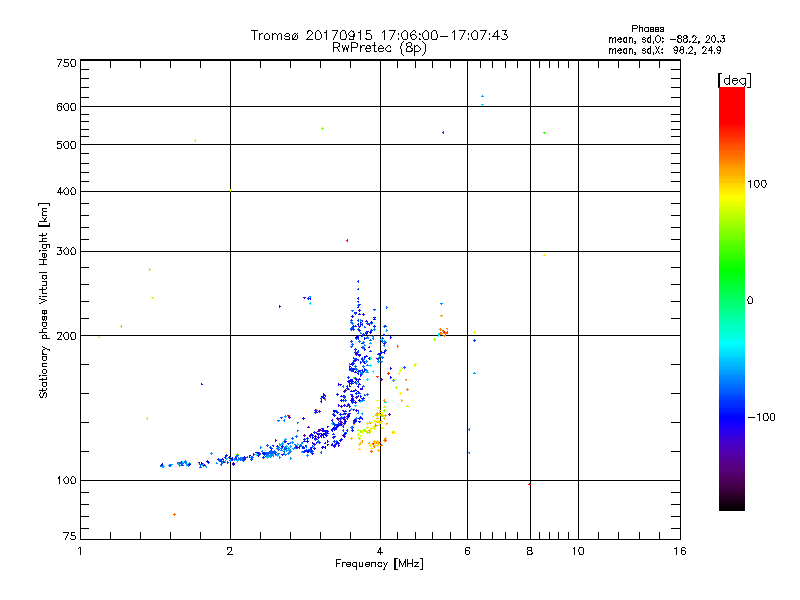Click the y-axis label "600"
Screen dimensions: 800x600
point(66,107)
